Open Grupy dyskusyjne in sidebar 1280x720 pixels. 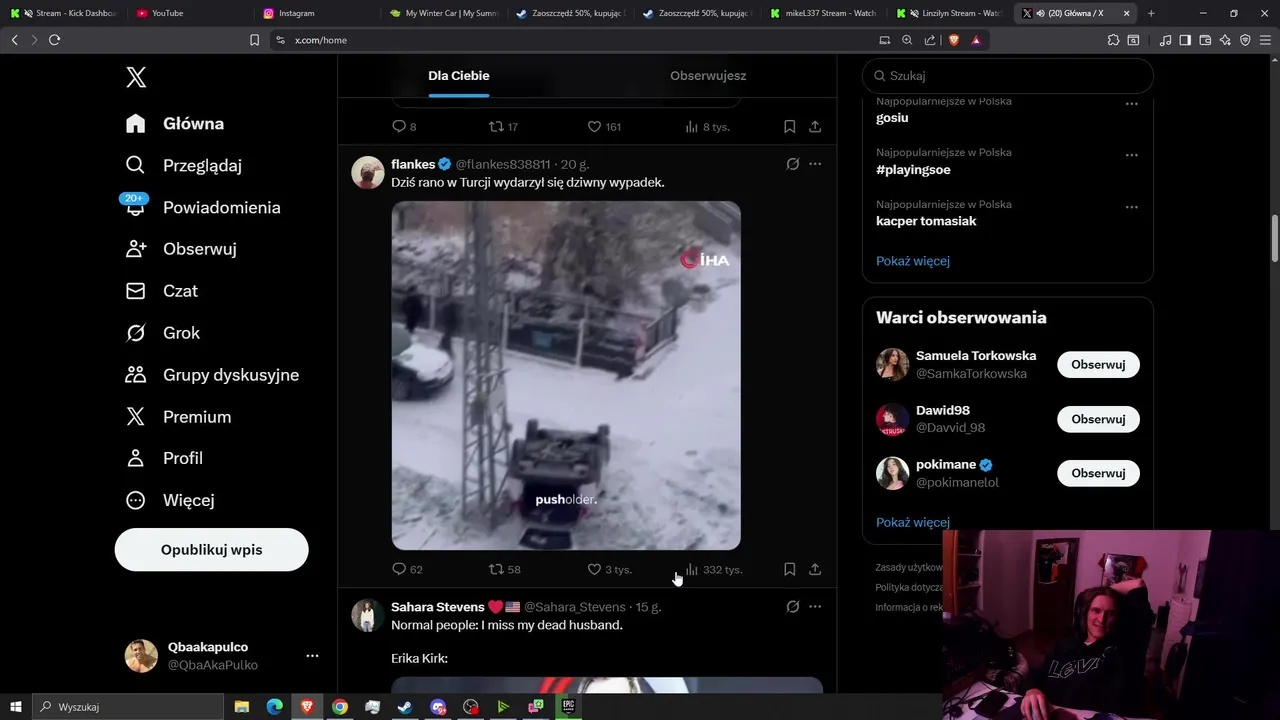[x=212, y=375]
